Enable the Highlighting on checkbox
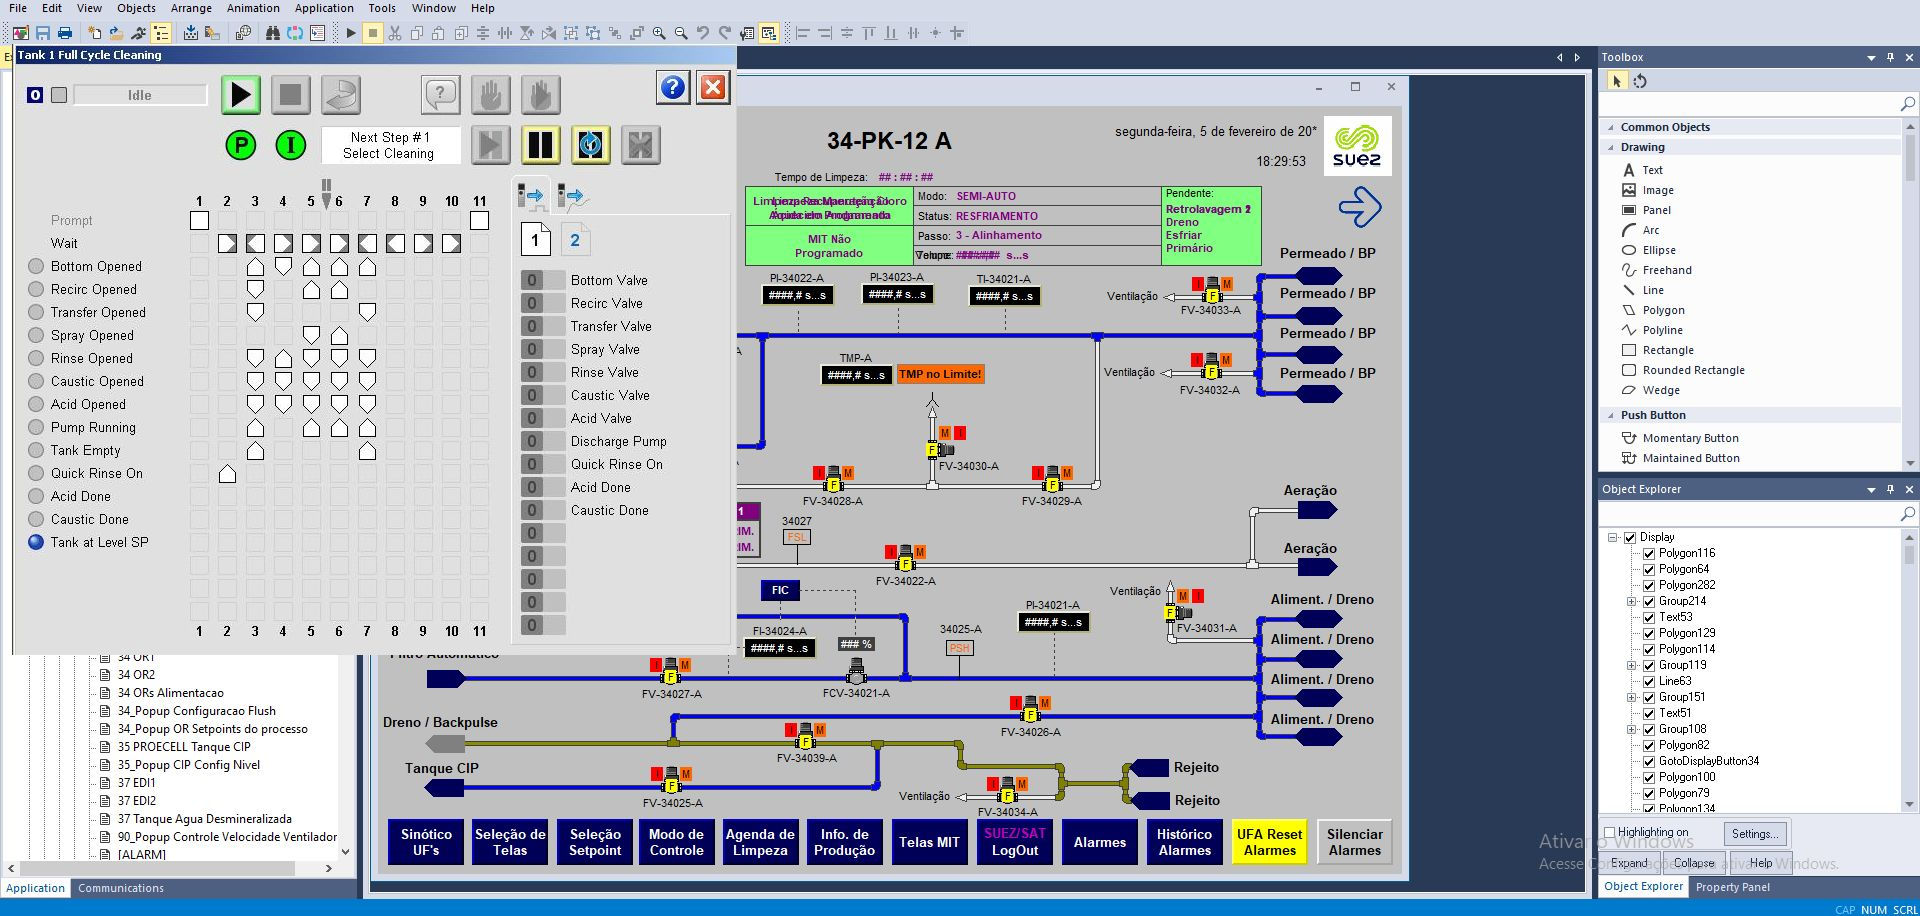Viewport: 1920px width, 916px height. 1609,832
